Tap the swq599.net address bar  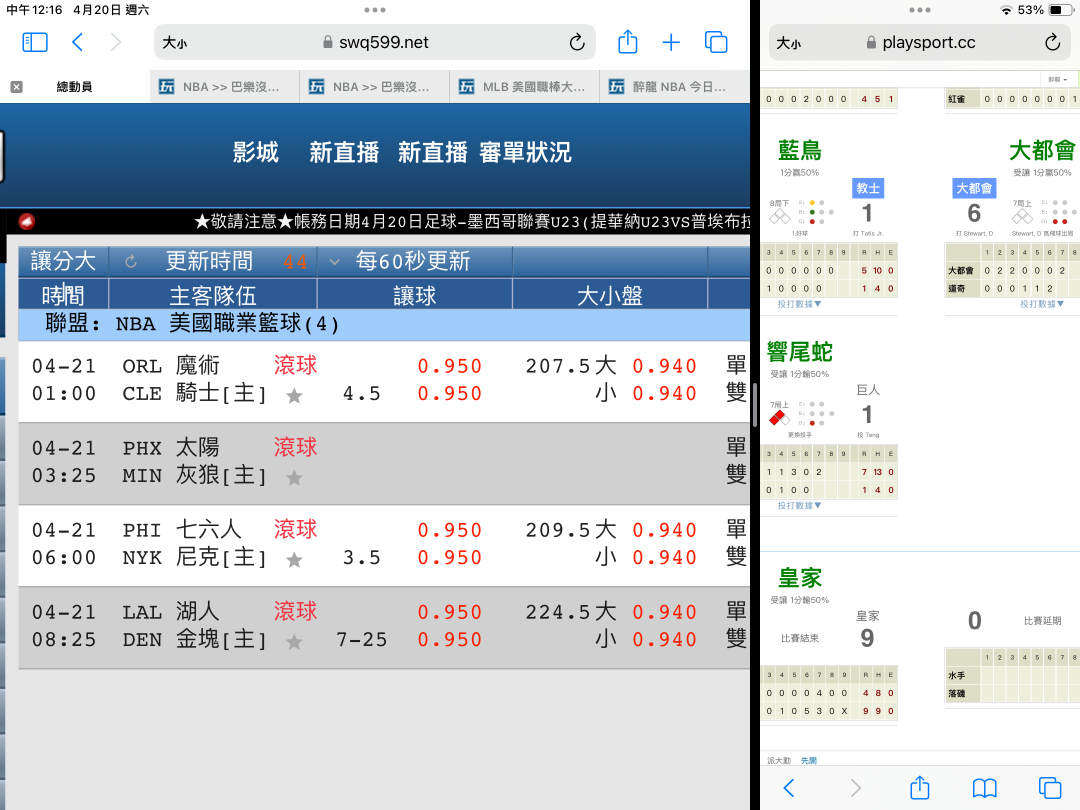click(x=375, y=43)
